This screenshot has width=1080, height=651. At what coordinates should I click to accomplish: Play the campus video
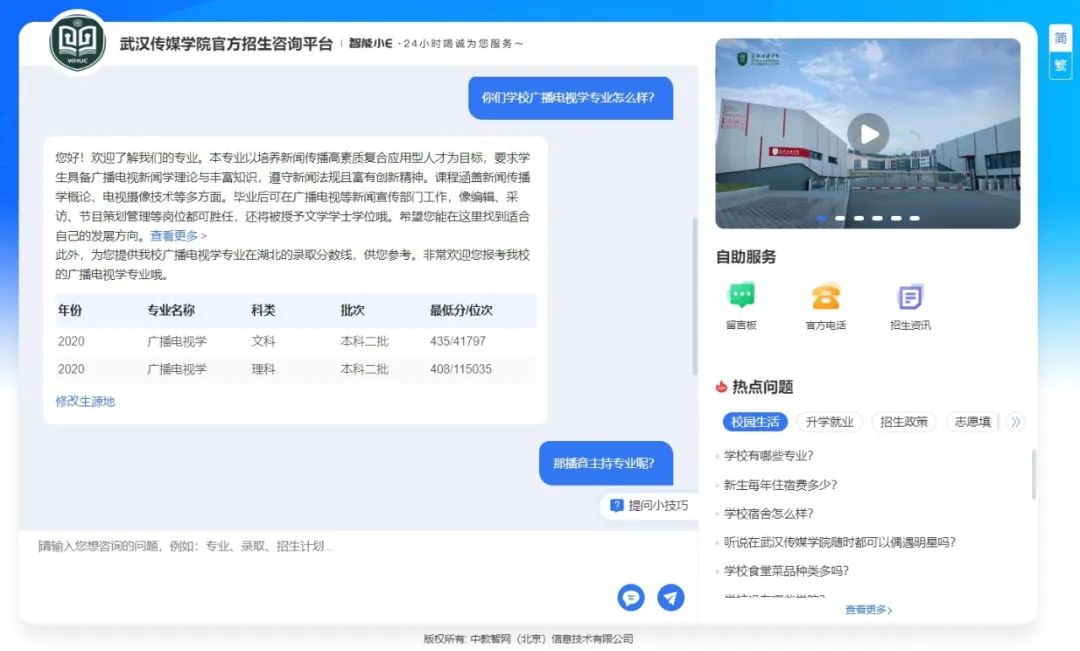867,133
